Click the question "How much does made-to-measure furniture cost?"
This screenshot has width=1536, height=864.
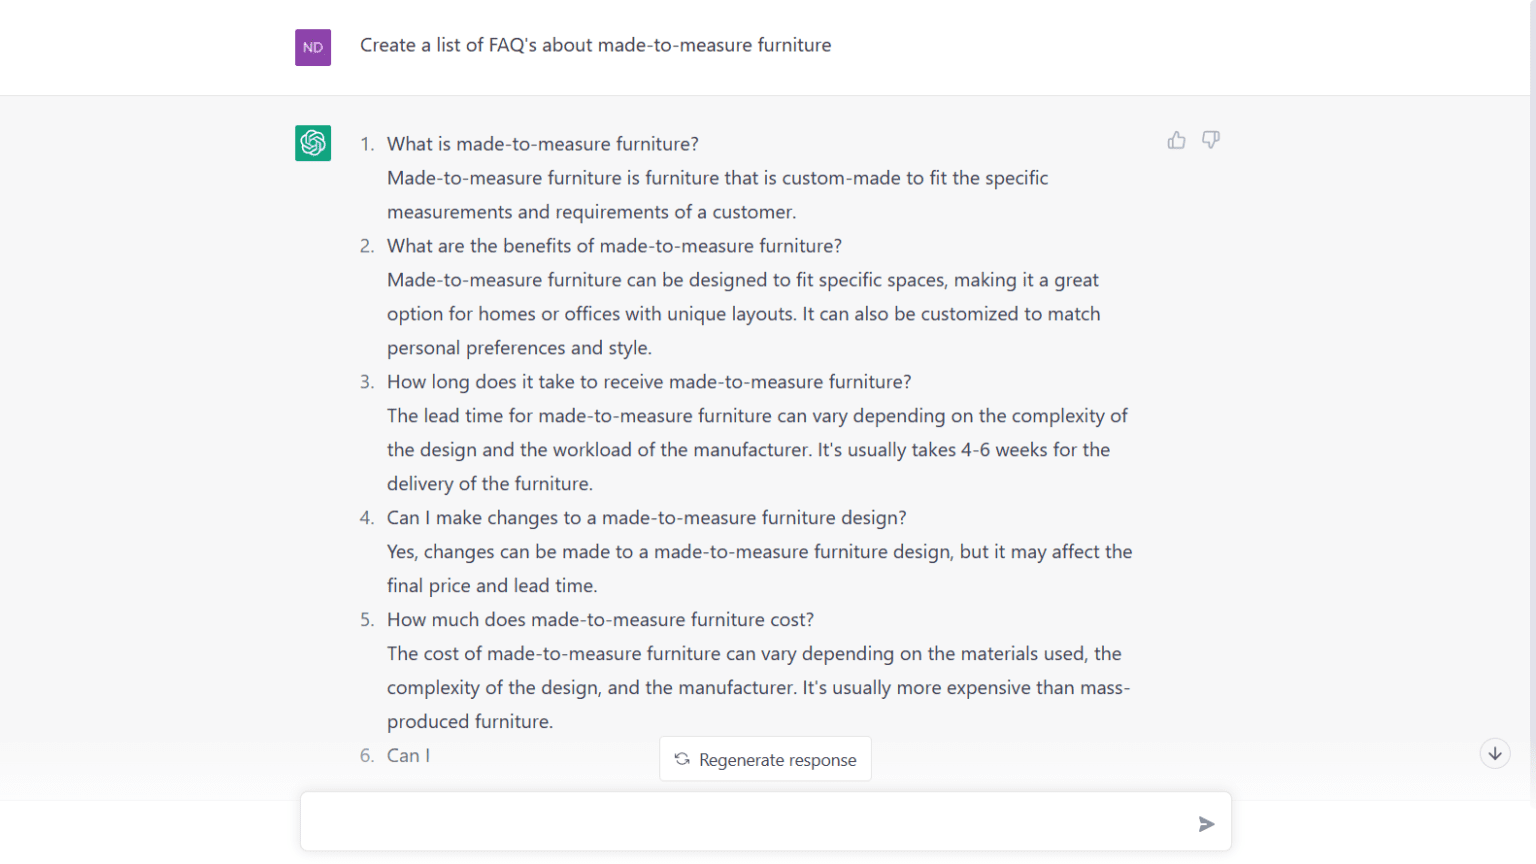(x=600, y=620)
